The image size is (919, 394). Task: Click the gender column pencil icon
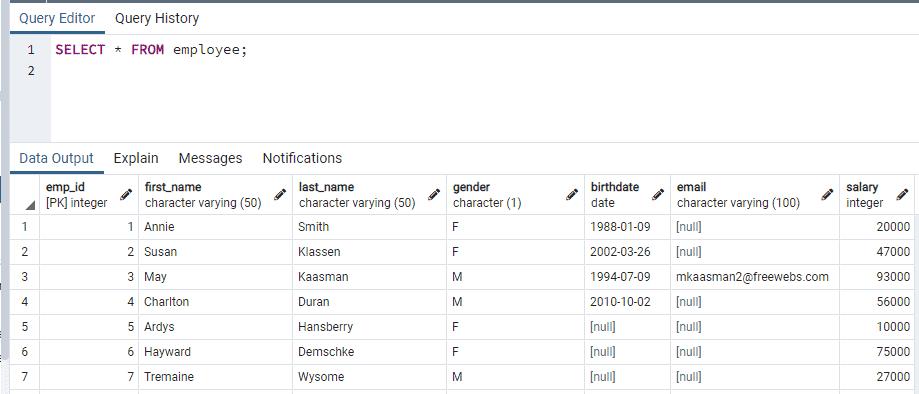coord(572,195)
